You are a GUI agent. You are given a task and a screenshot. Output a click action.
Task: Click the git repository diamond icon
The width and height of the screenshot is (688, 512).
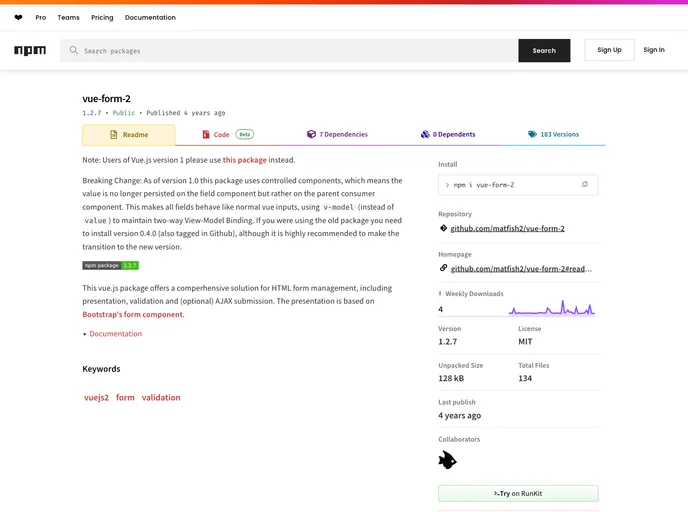[x=443, y=228]
